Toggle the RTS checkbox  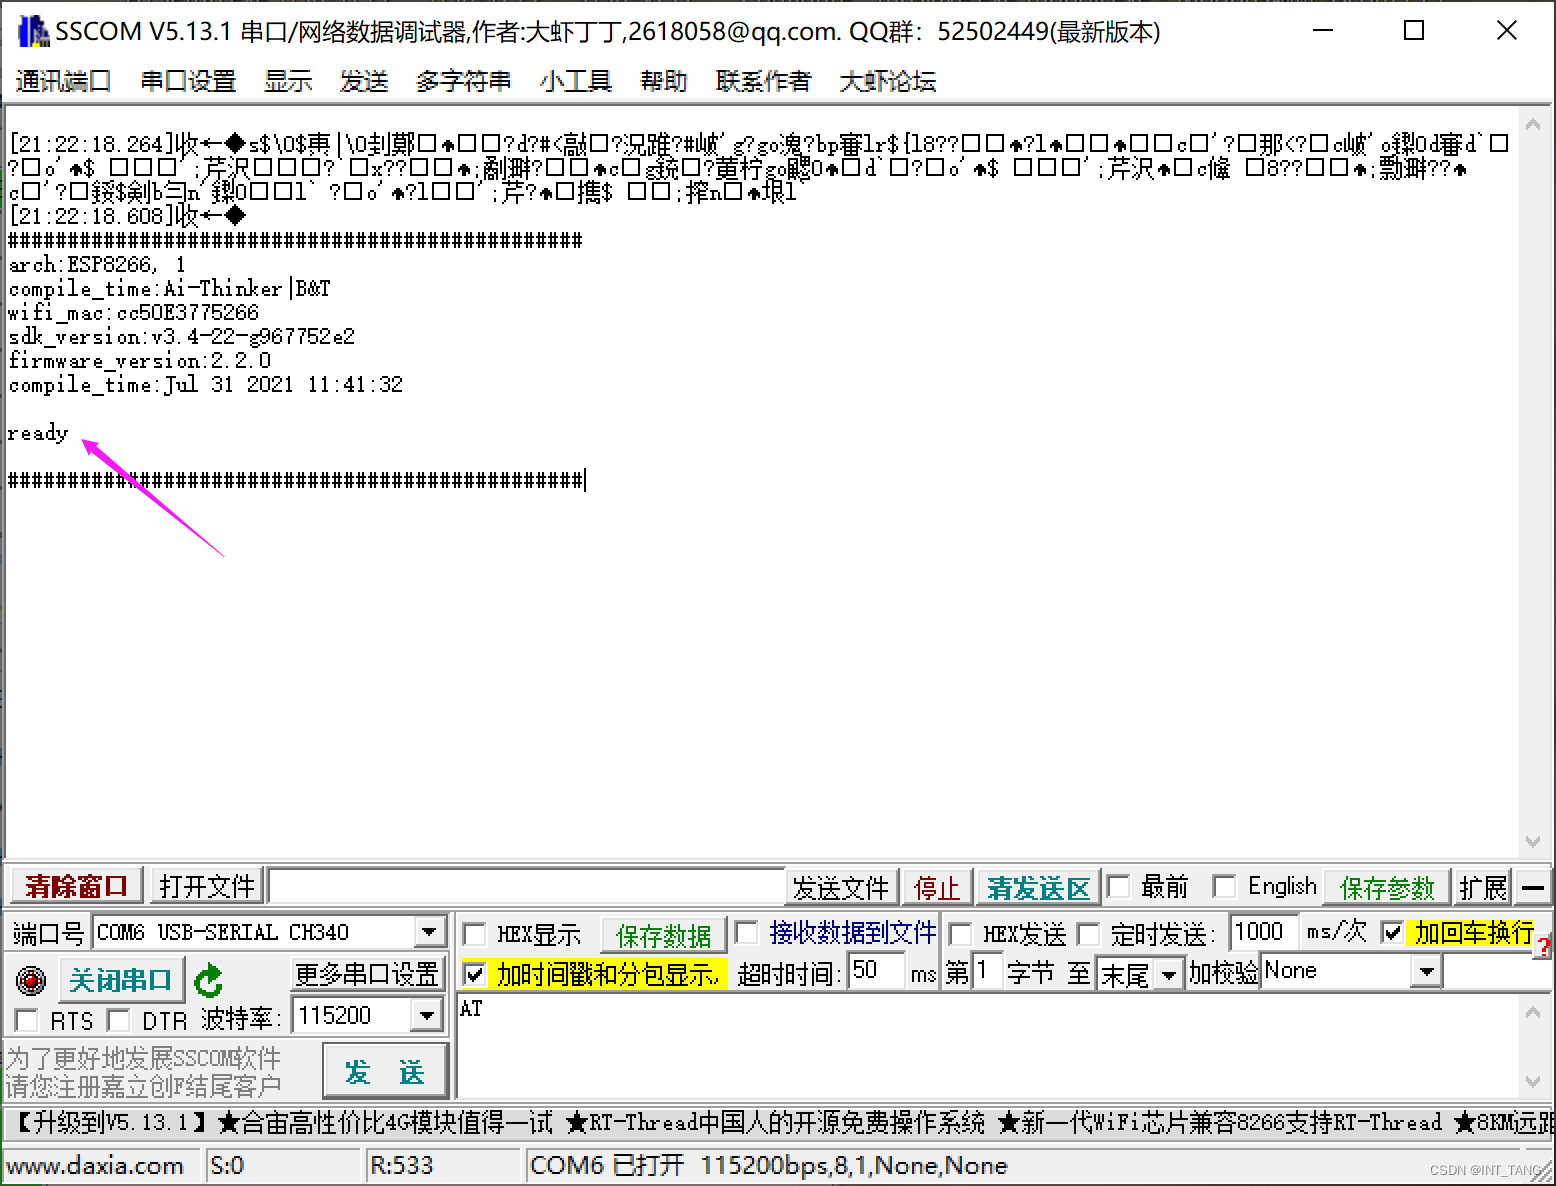pos(27,1020)
